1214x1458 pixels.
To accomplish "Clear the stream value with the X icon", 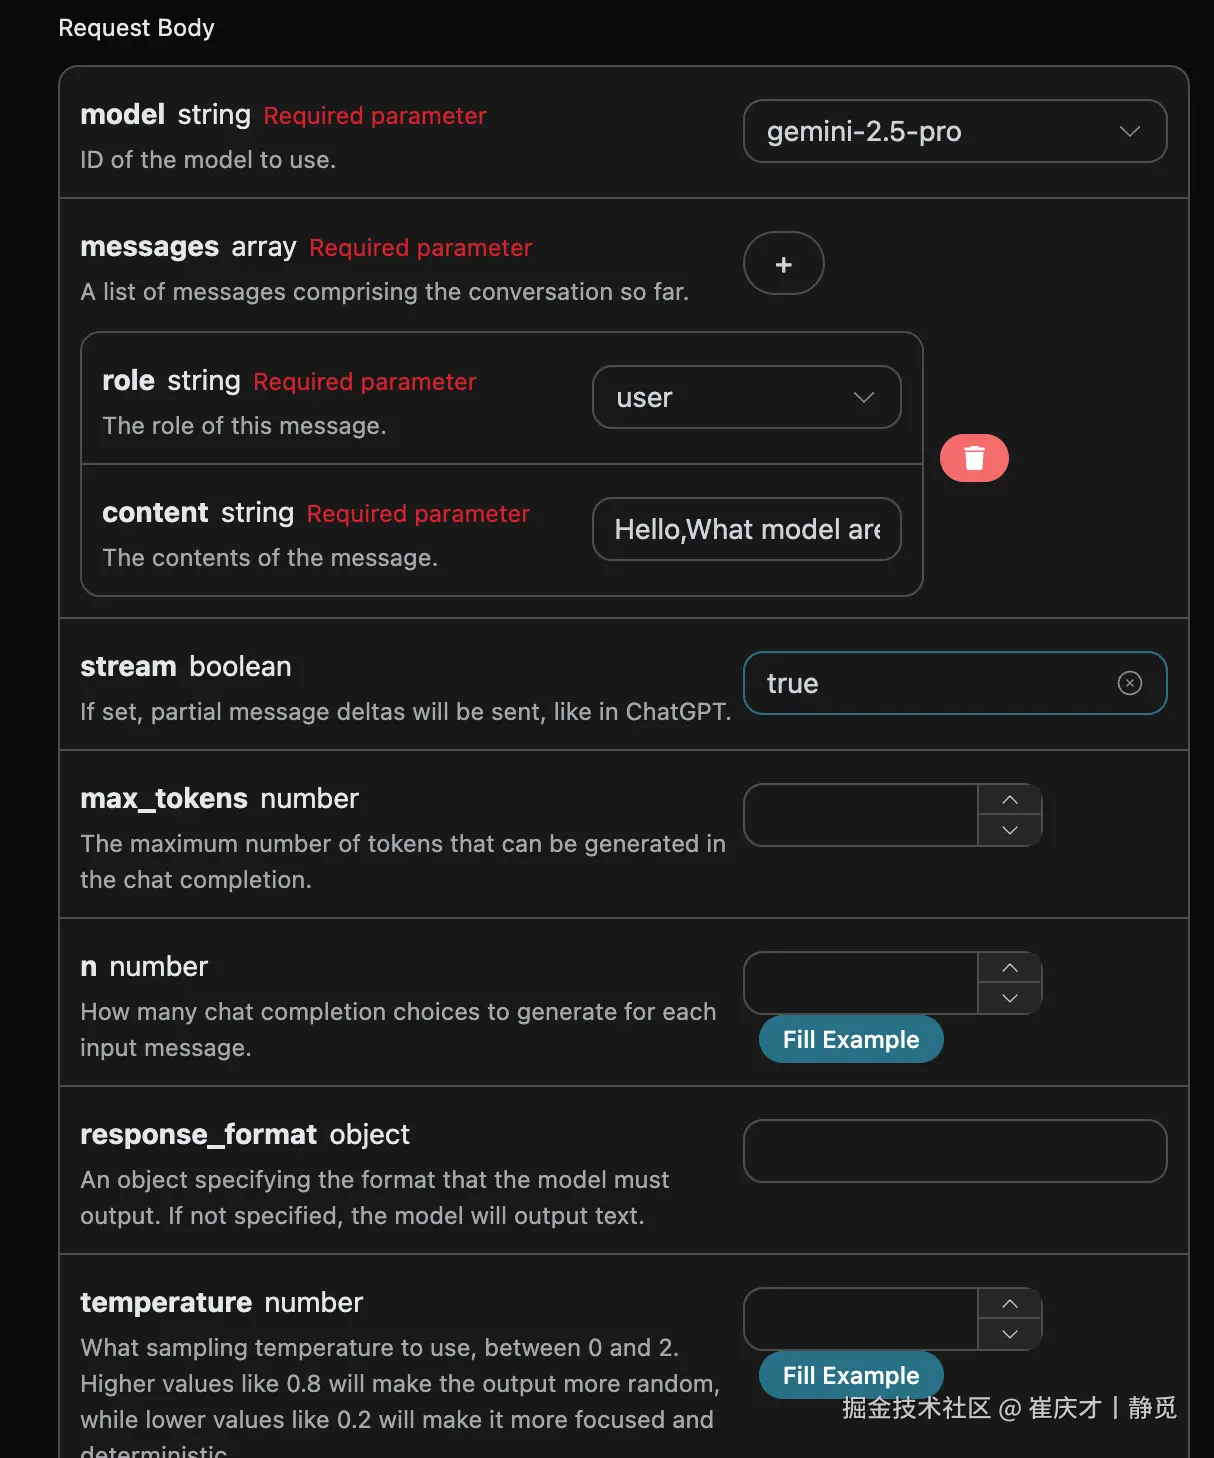I will coord(1129,683).
